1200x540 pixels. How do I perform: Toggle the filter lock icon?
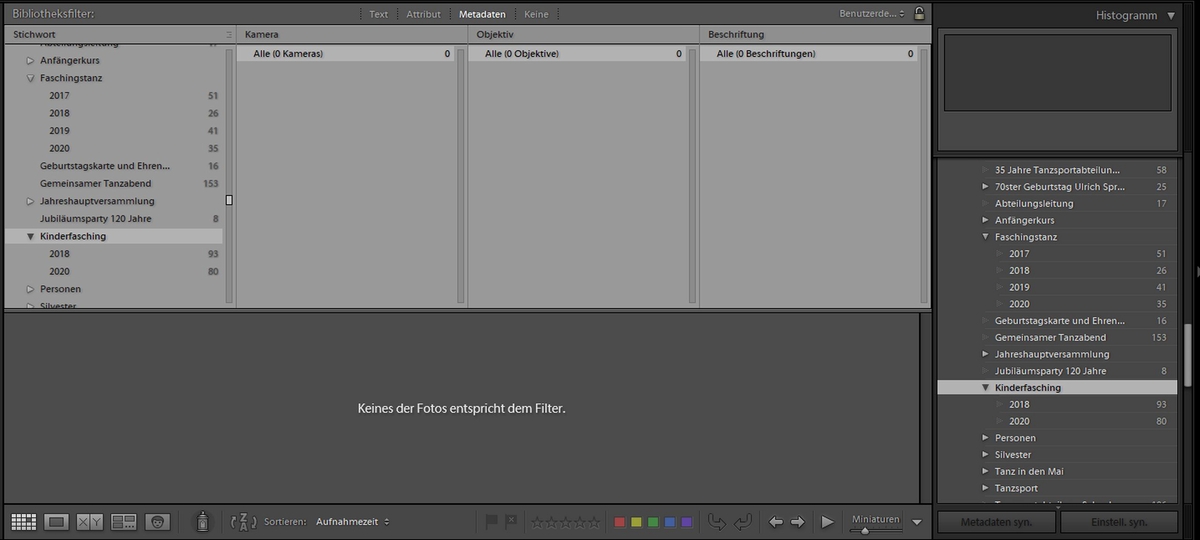(919, 14)
